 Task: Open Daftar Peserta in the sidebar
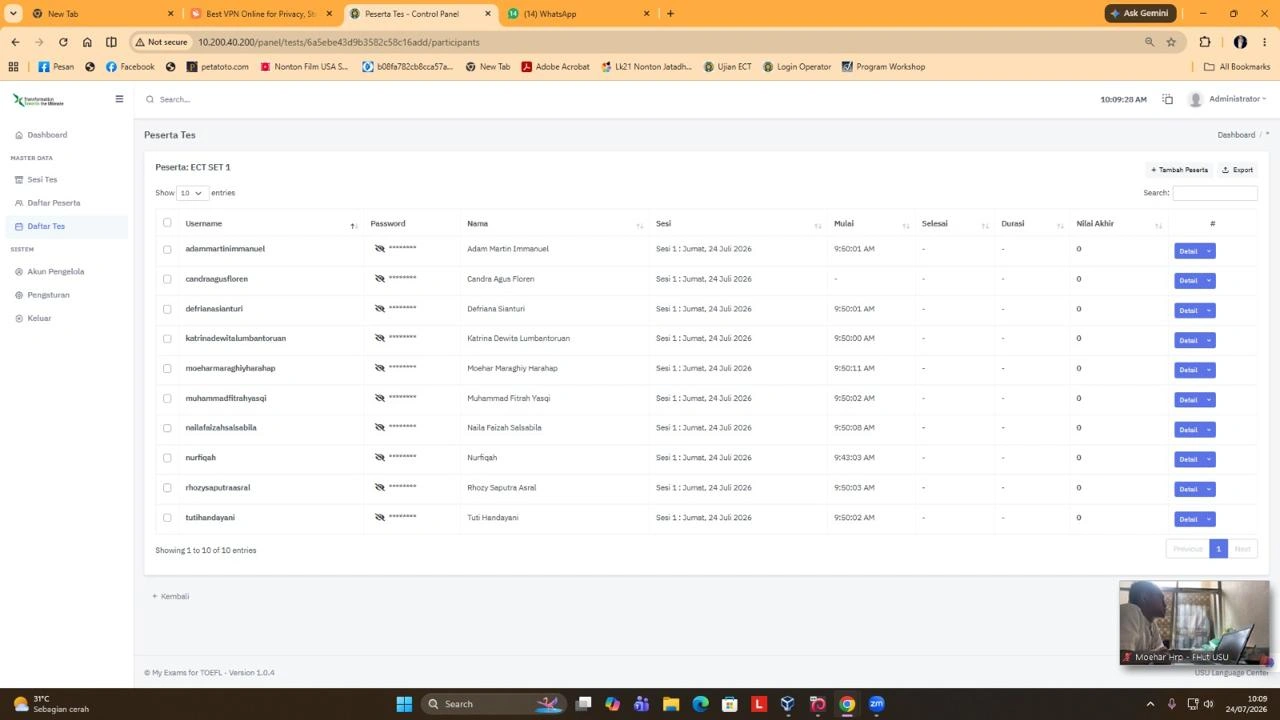click(x=54, y=203)
